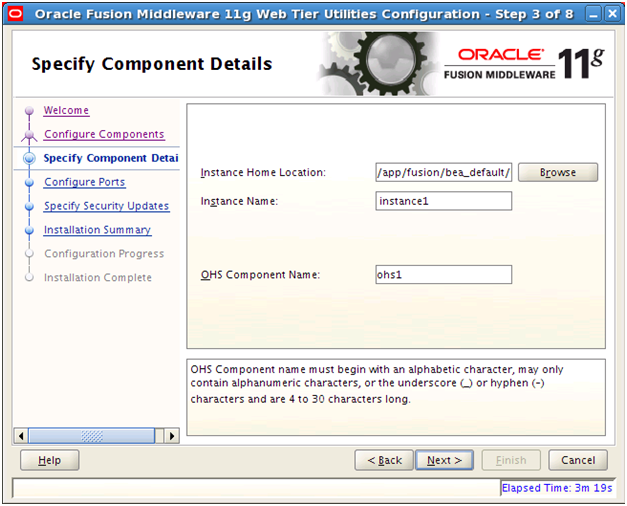Image resolution: width=627 pixels, height=506 pixels.
Task: Select Specify Component Details step
Action: (111, 158)
